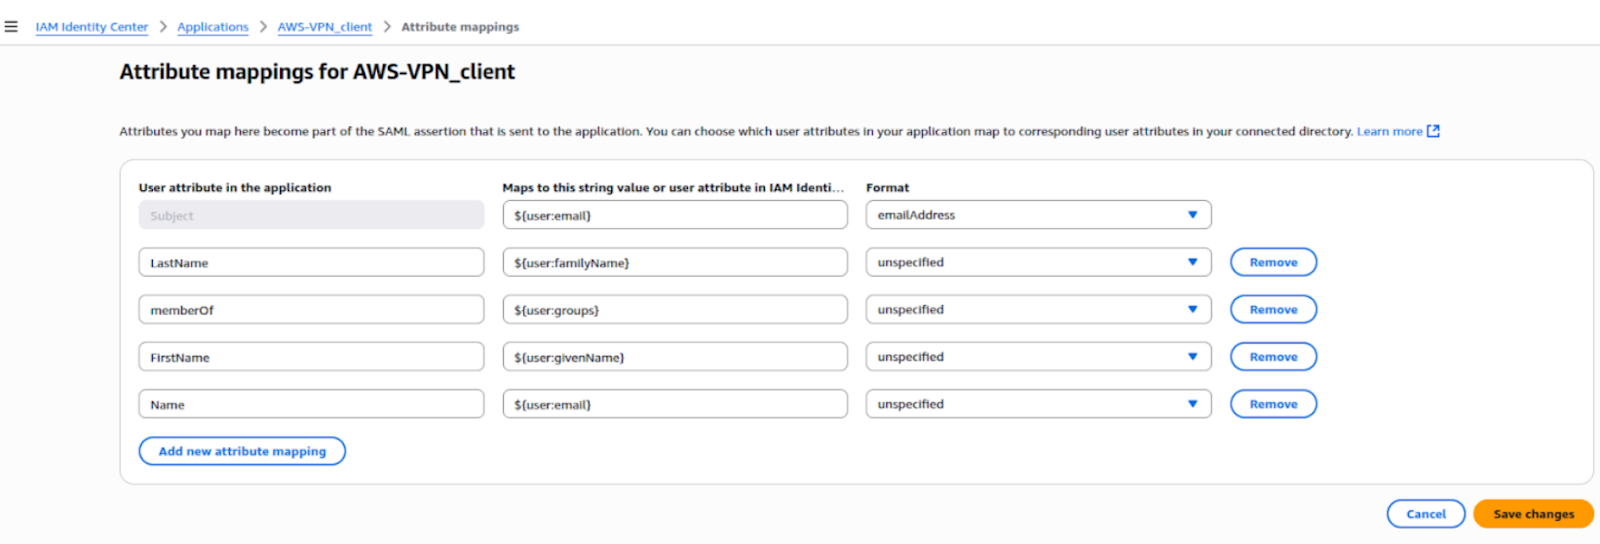This screenshot has height=544, width=1600.
Task: Open format dropdown for Name row
Action: tap(1038, 404)
